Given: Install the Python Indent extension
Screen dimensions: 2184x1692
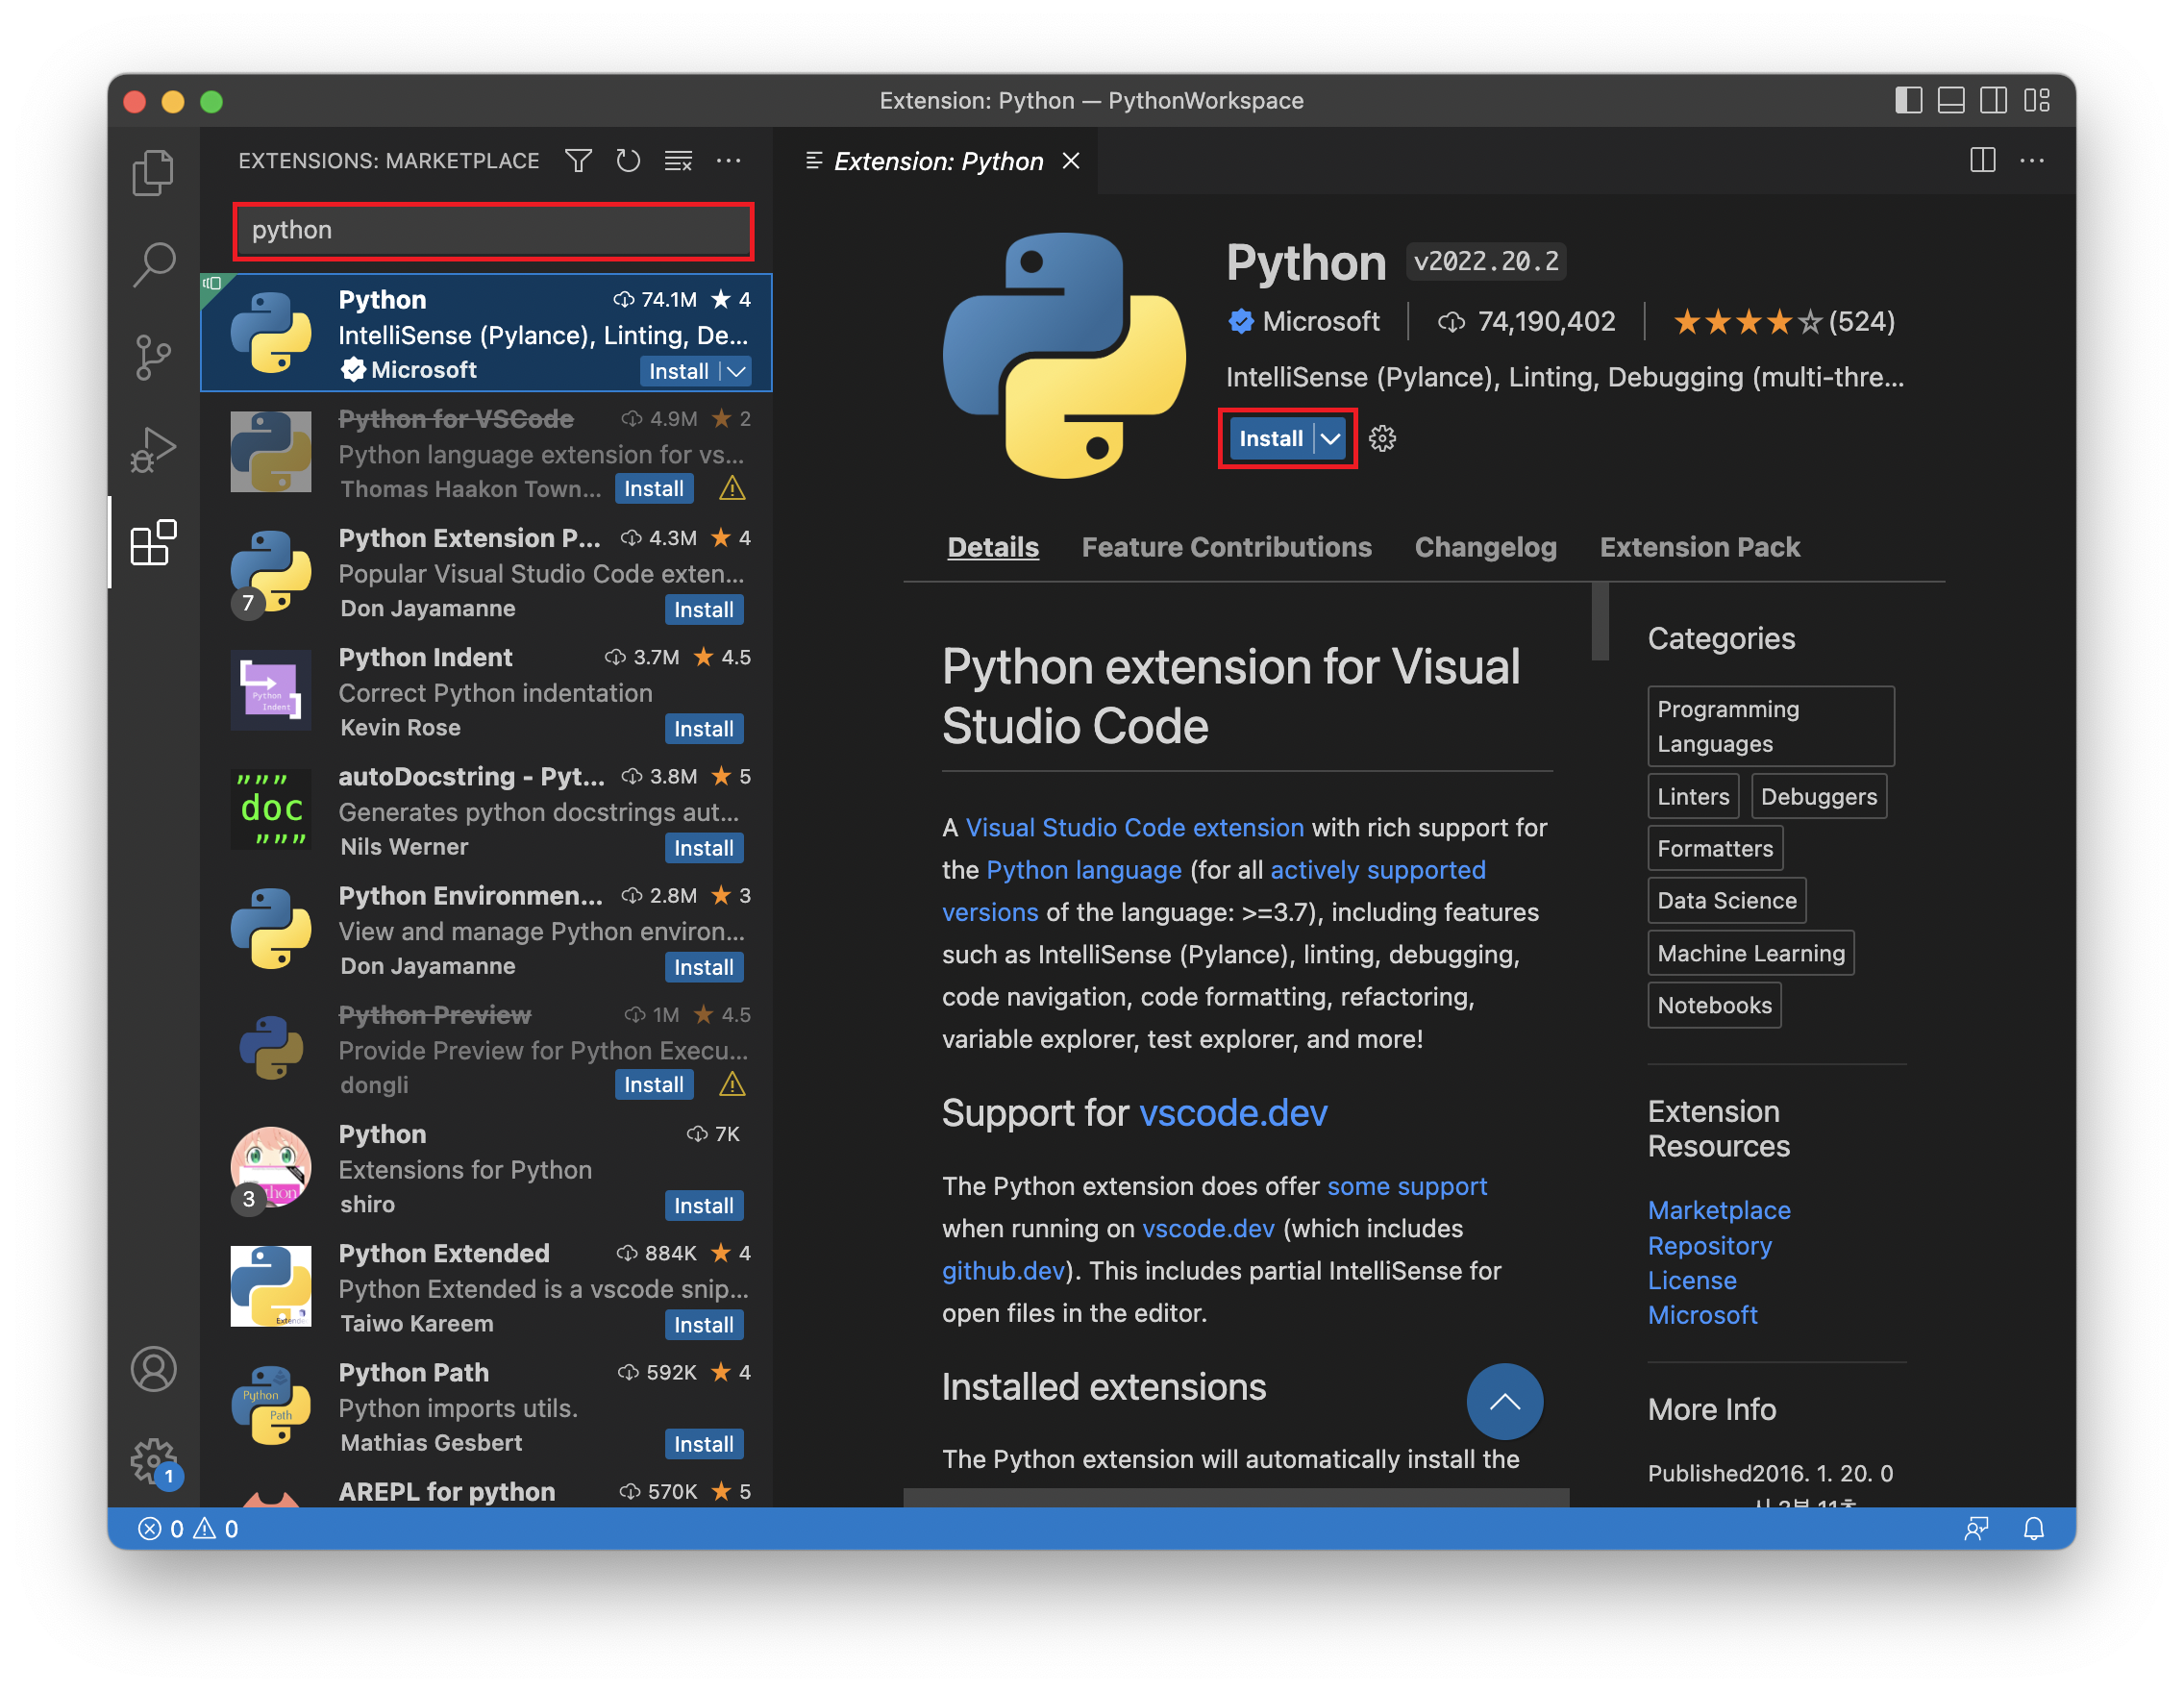Looking at the screenshot, I should [x=703, y=729].
